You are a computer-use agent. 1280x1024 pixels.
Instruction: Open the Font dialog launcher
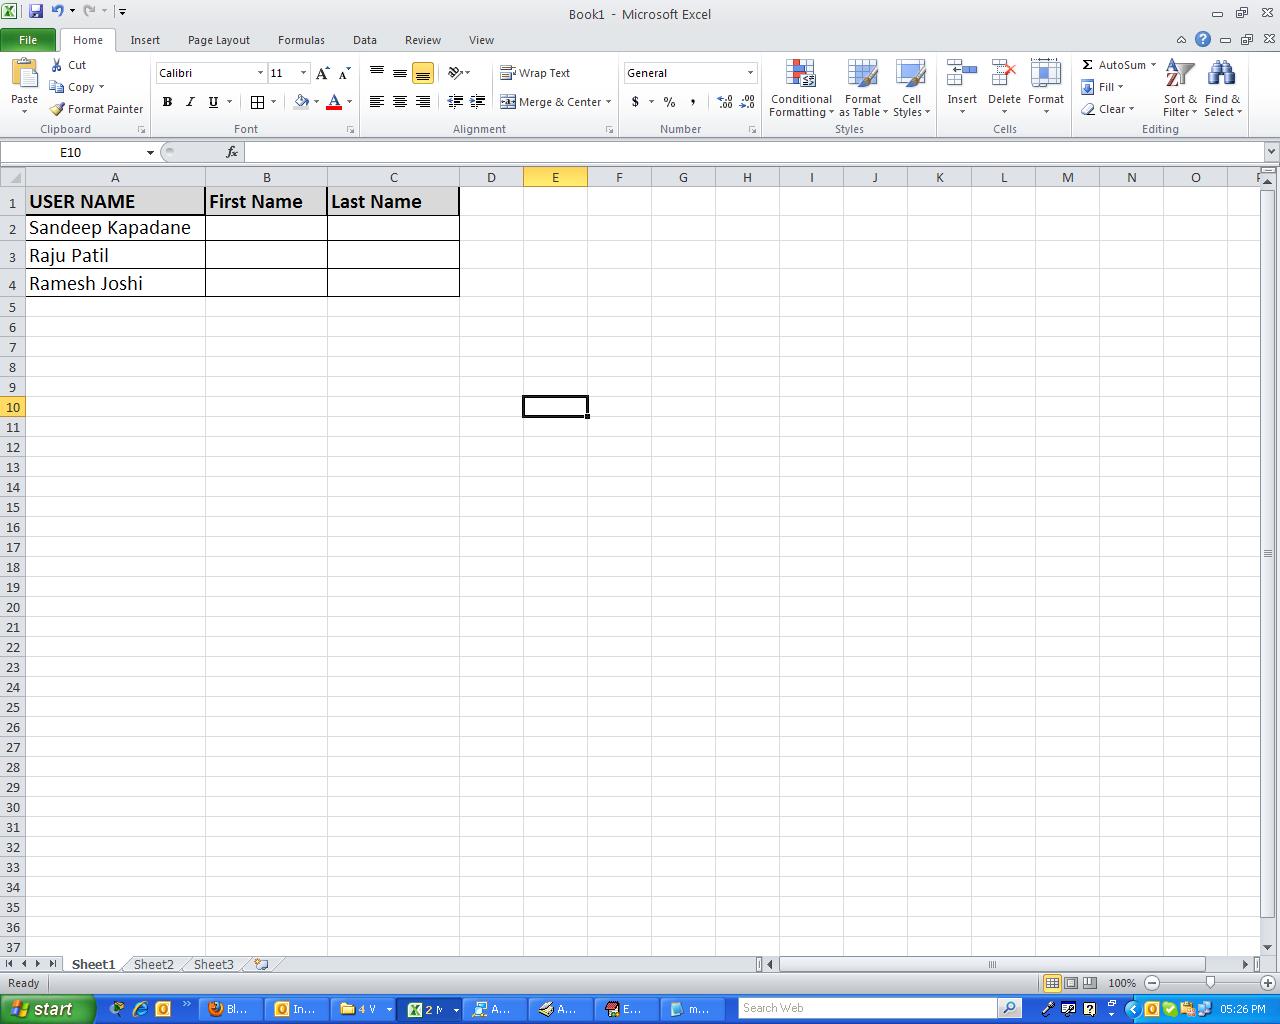click(x=350, y=130)
